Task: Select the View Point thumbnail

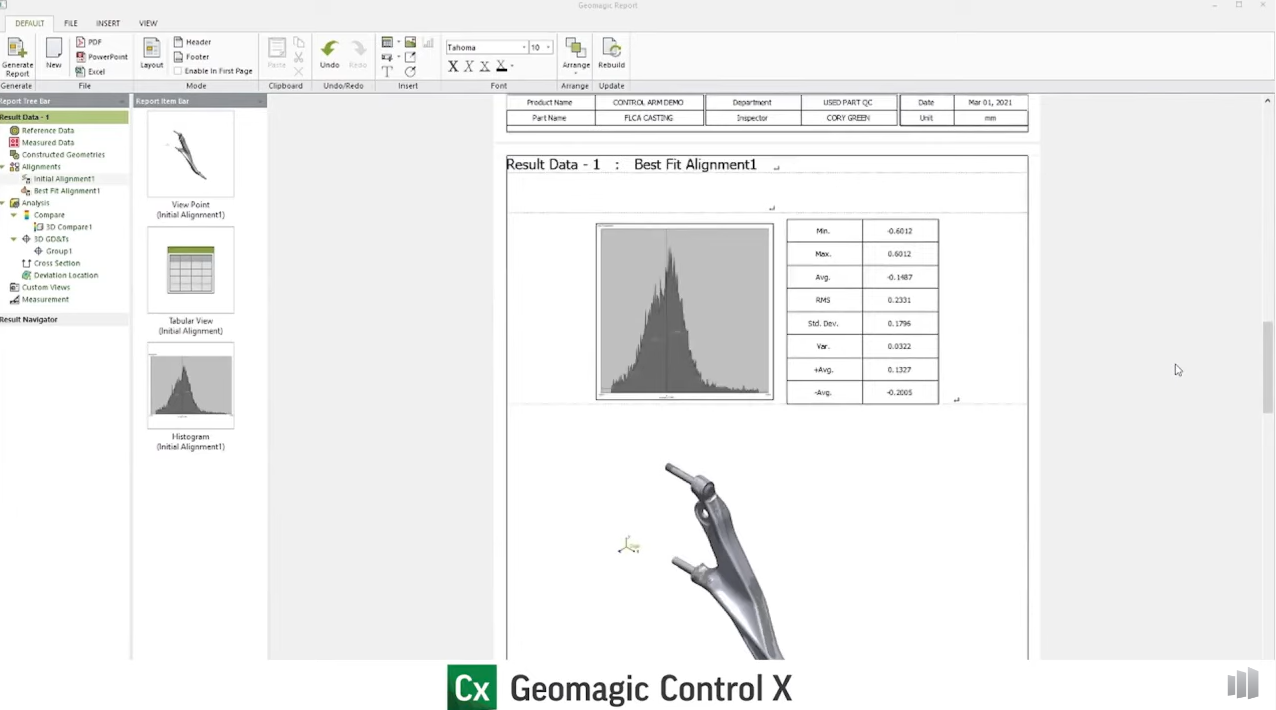Action: click(190, 154)
